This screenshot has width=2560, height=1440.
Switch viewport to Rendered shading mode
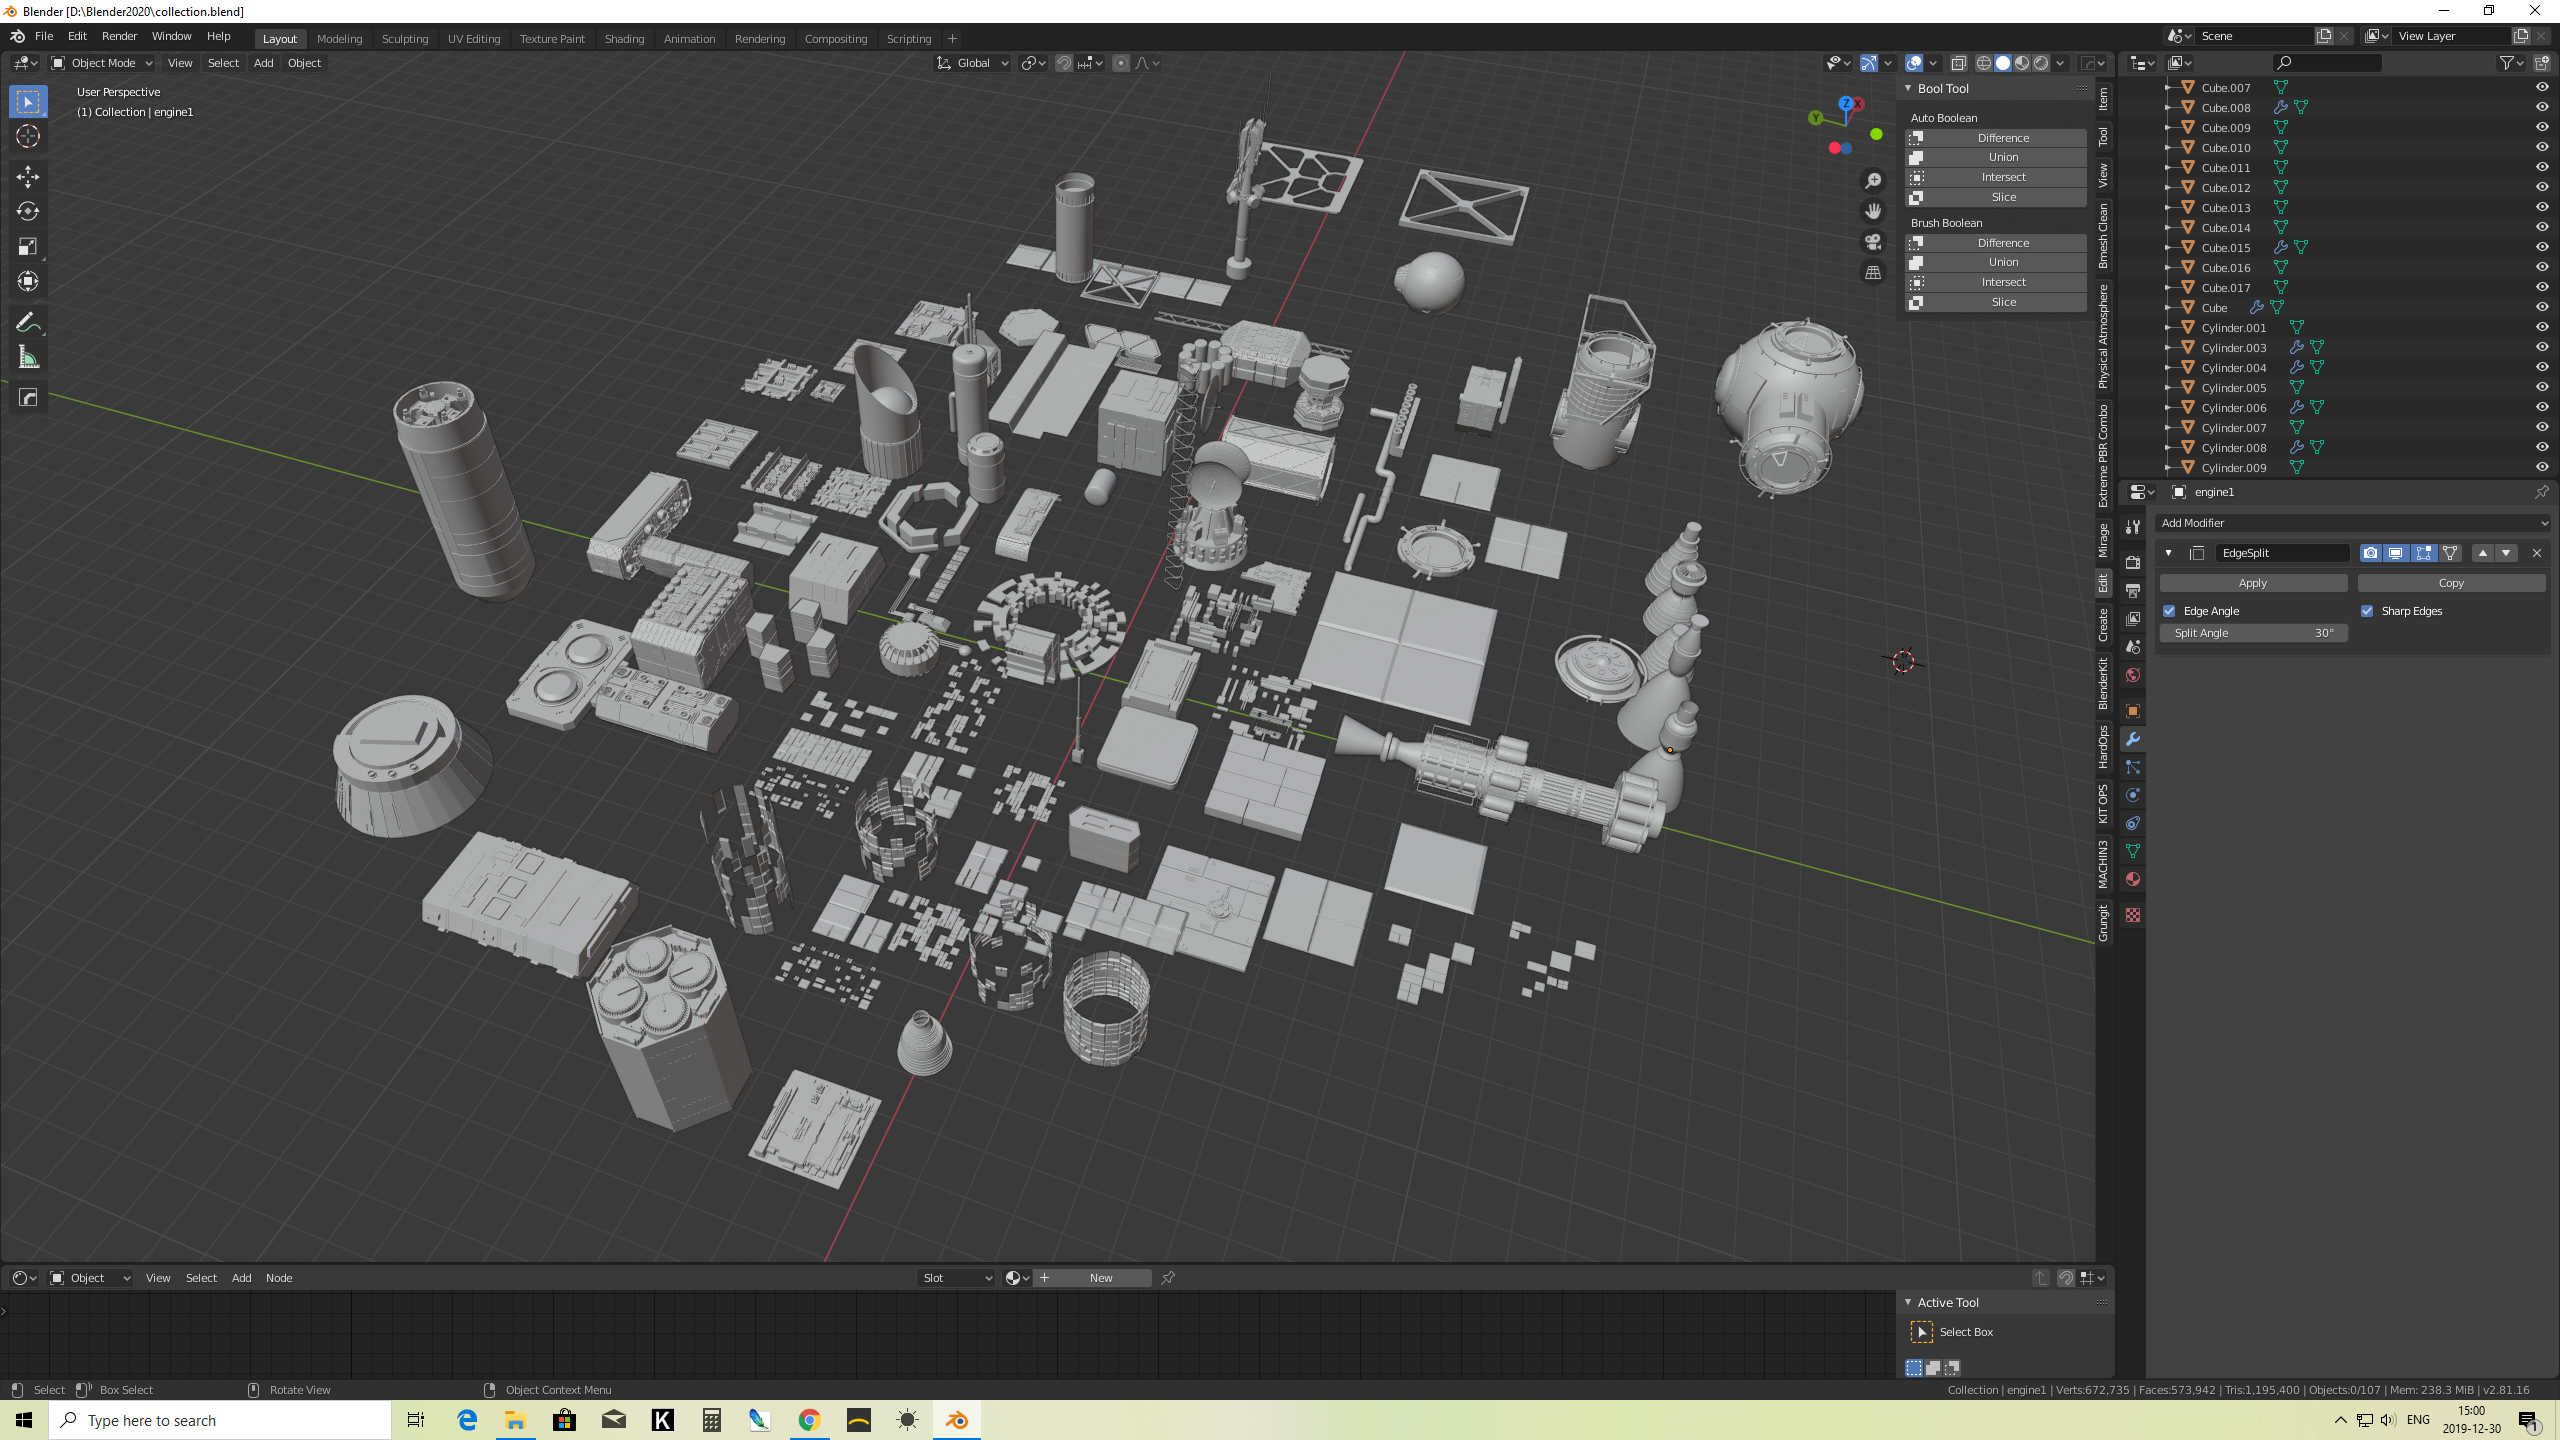click(x=2040, y=62)
